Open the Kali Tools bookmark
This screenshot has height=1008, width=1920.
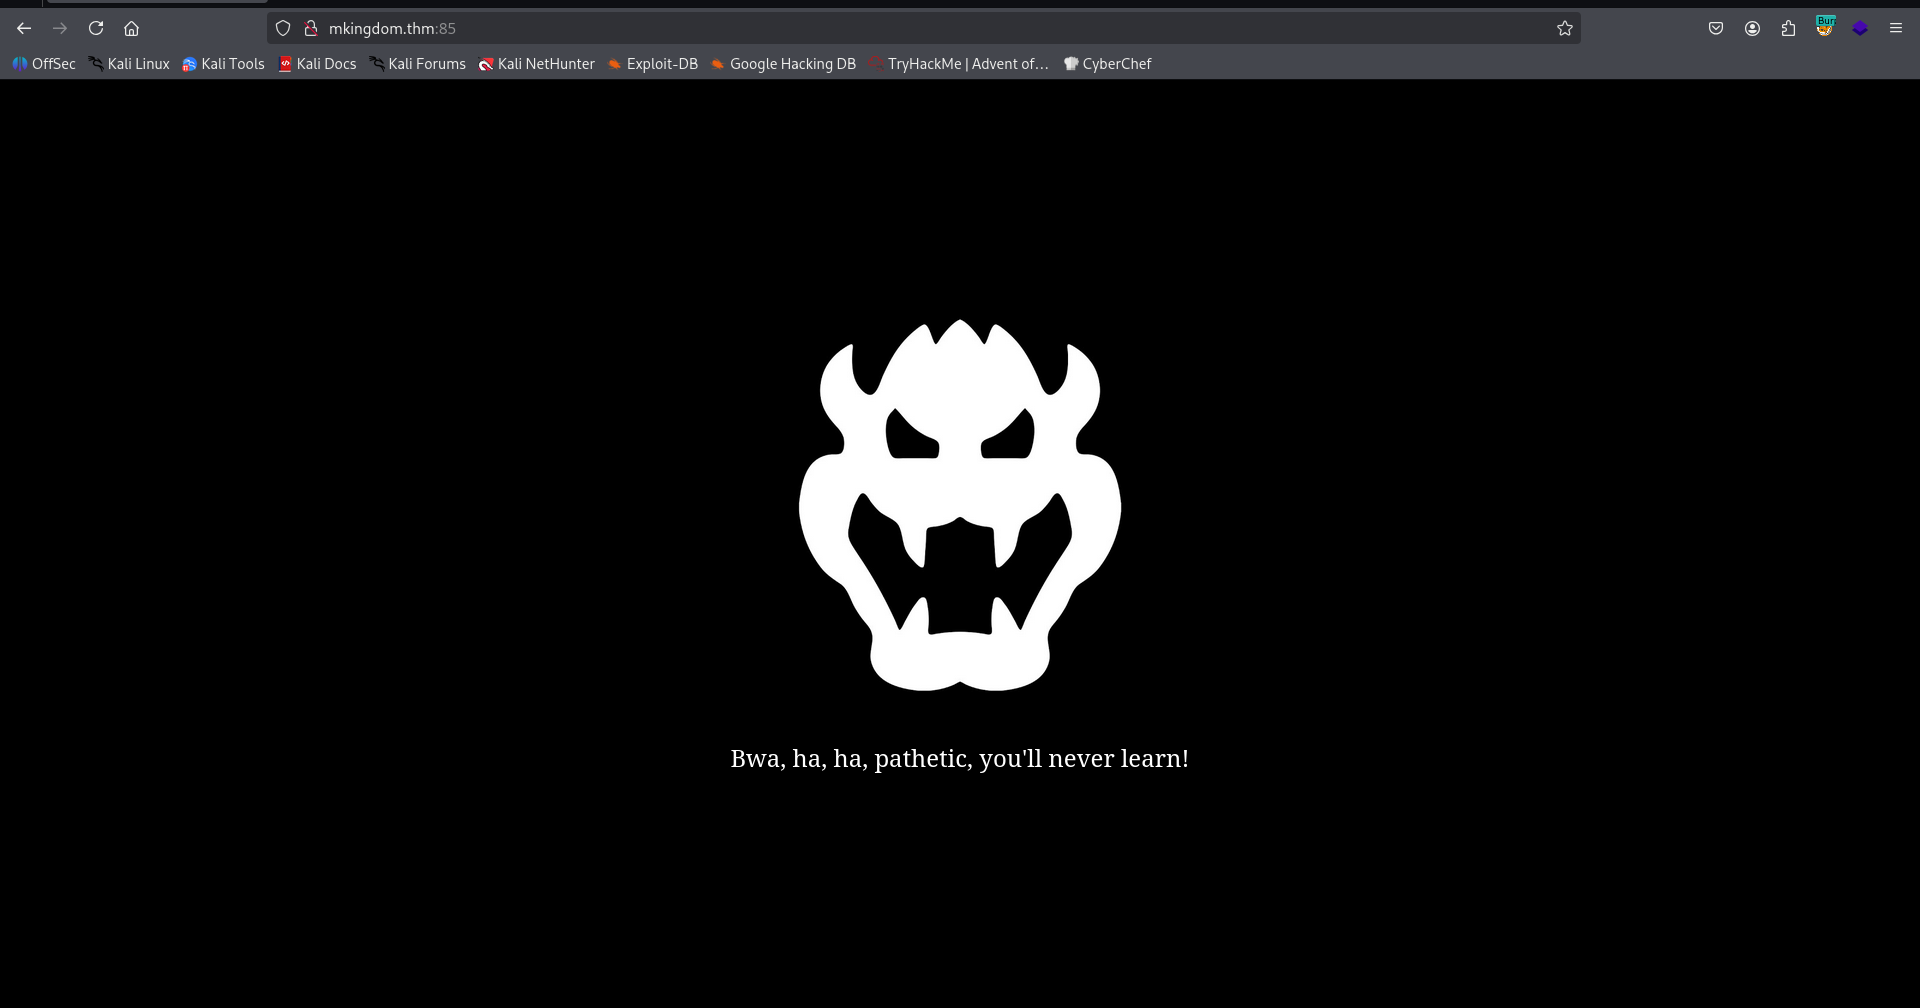pyautogui.click(x=223, y=64)
